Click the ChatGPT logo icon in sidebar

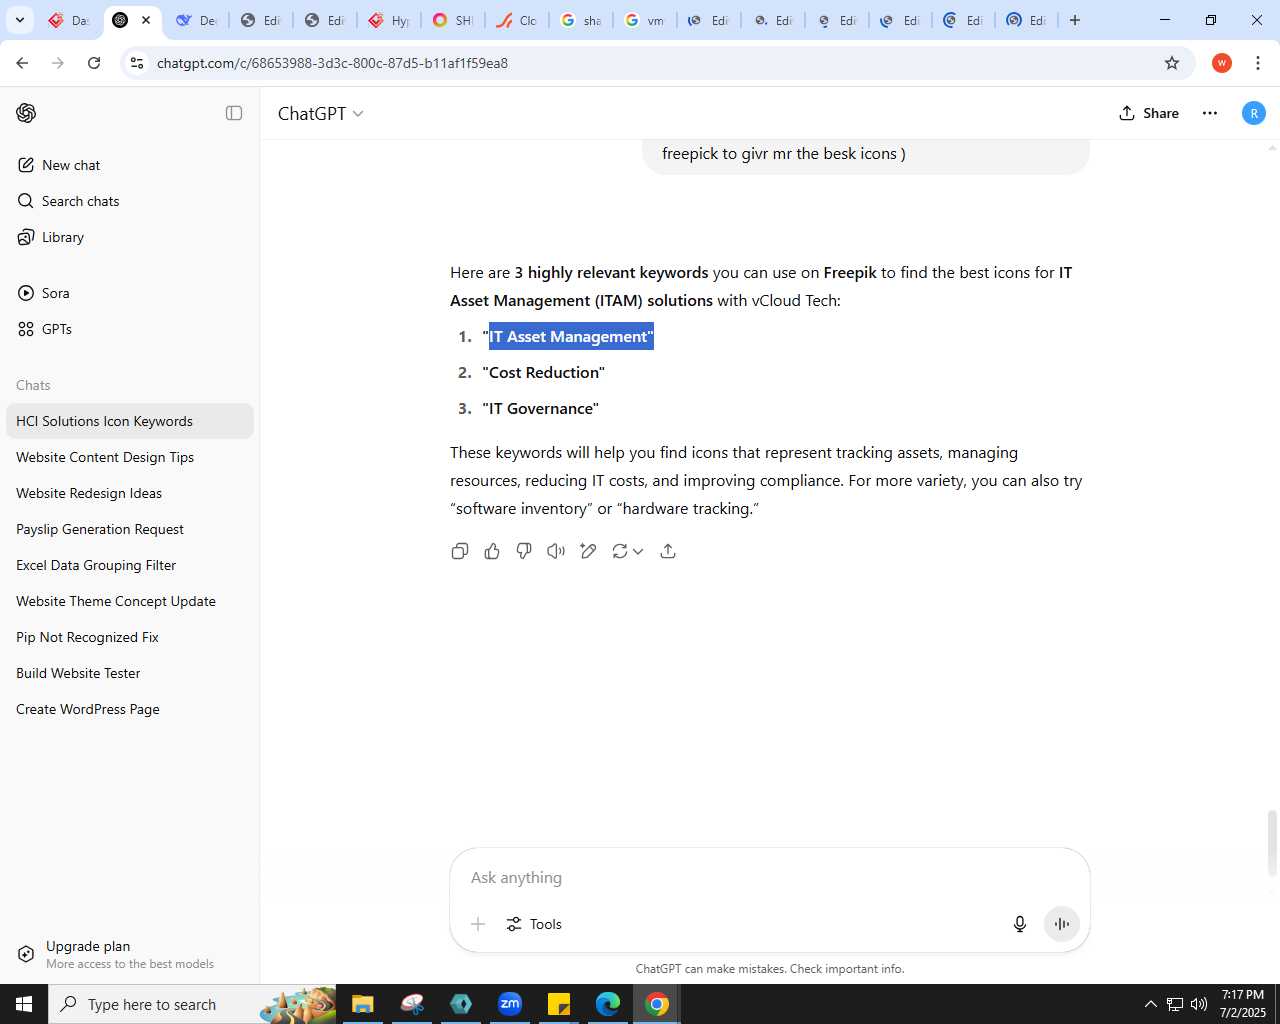click(x=26, y=113)
